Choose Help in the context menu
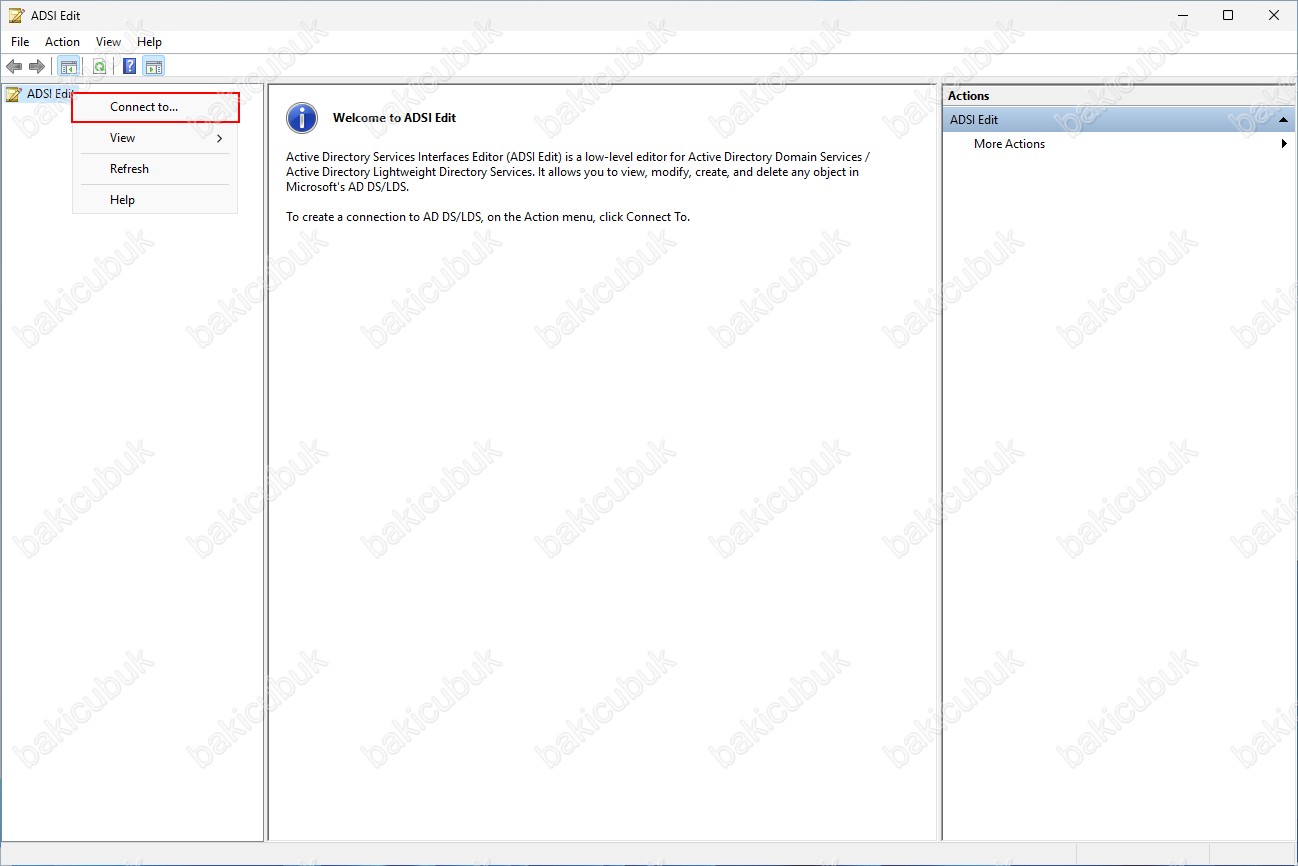Viewport: 1298px width, 866px height. tap(155, 200)
